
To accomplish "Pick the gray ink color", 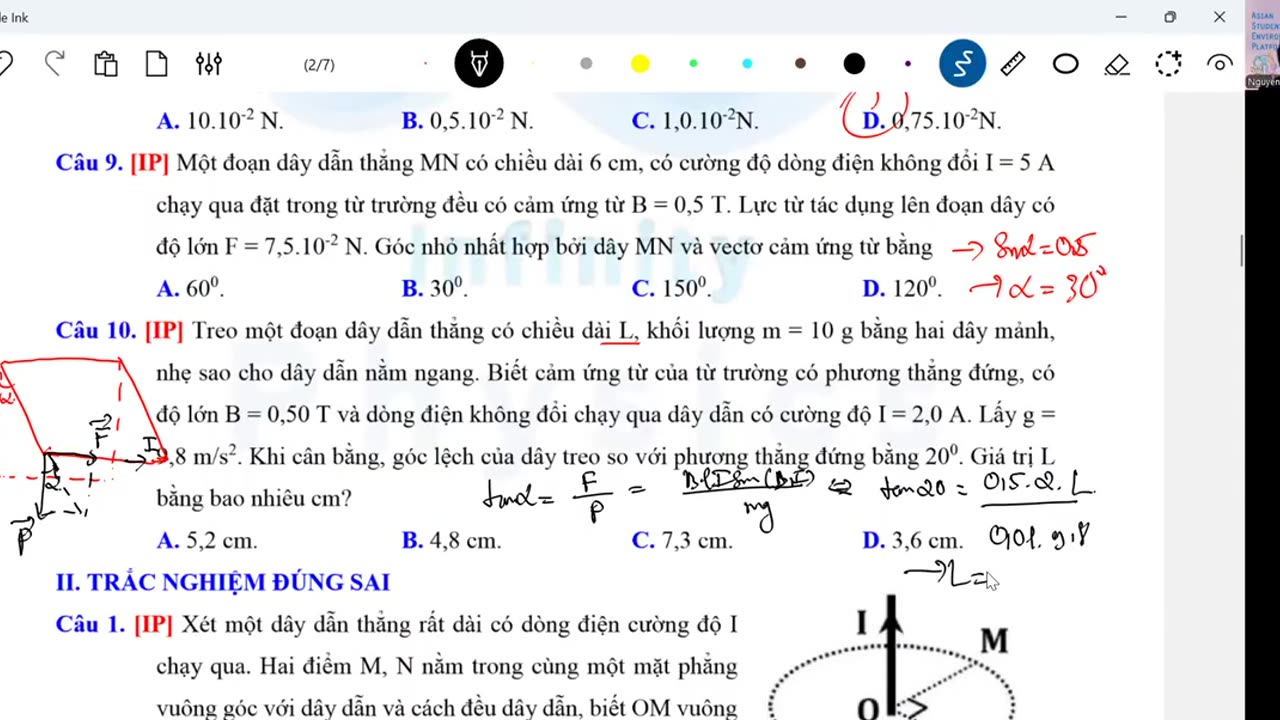I will (586, 64).
